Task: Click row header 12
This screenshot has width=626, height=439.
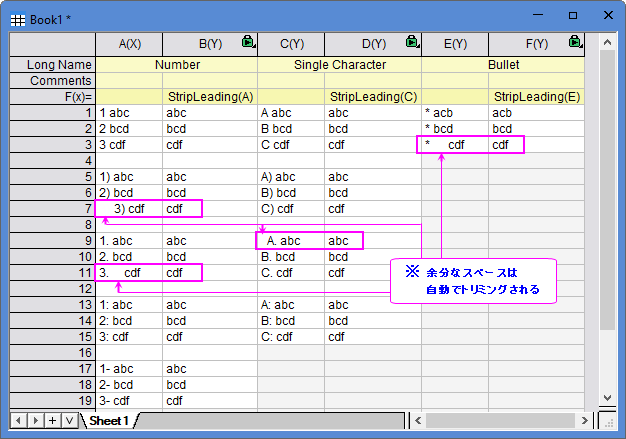Action: (53, 289)
